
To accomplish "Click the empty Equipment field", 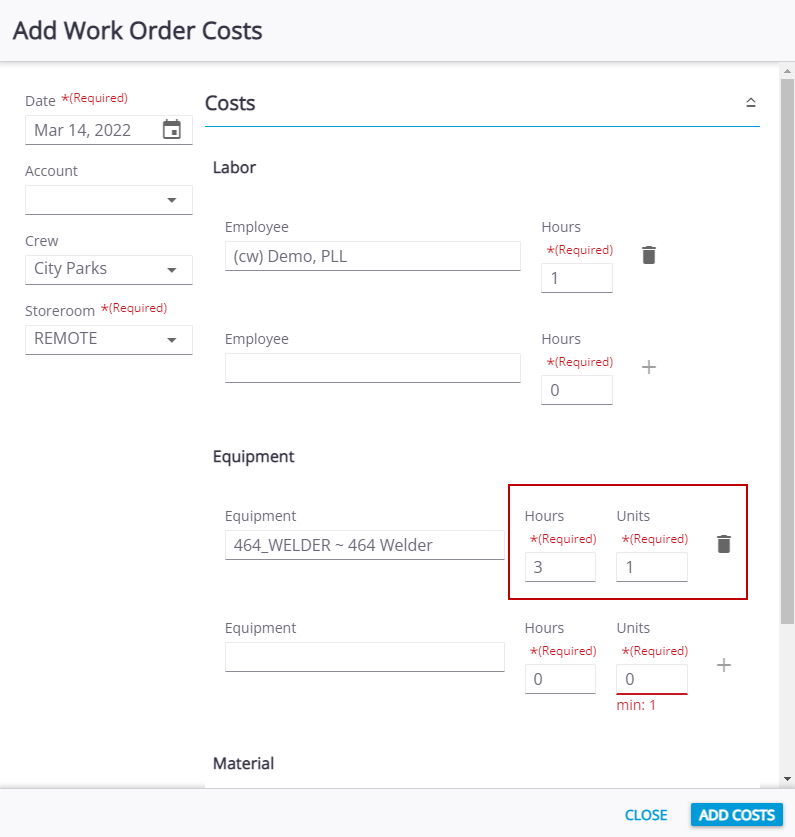I will coord(365,657).
